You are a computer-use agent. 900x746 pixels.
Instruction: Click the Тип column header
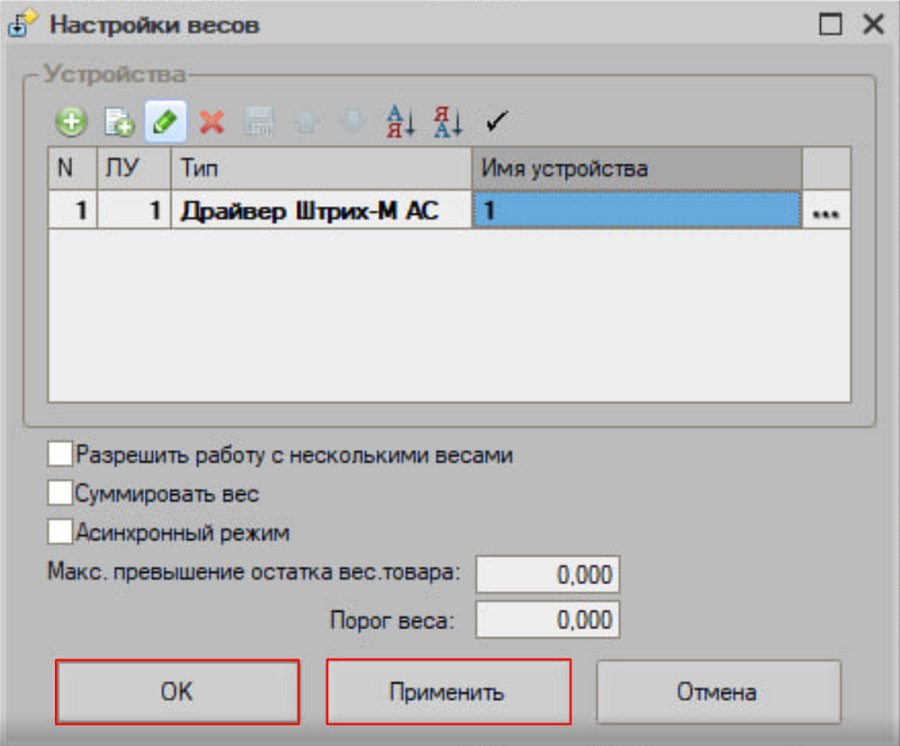(321, 168)
